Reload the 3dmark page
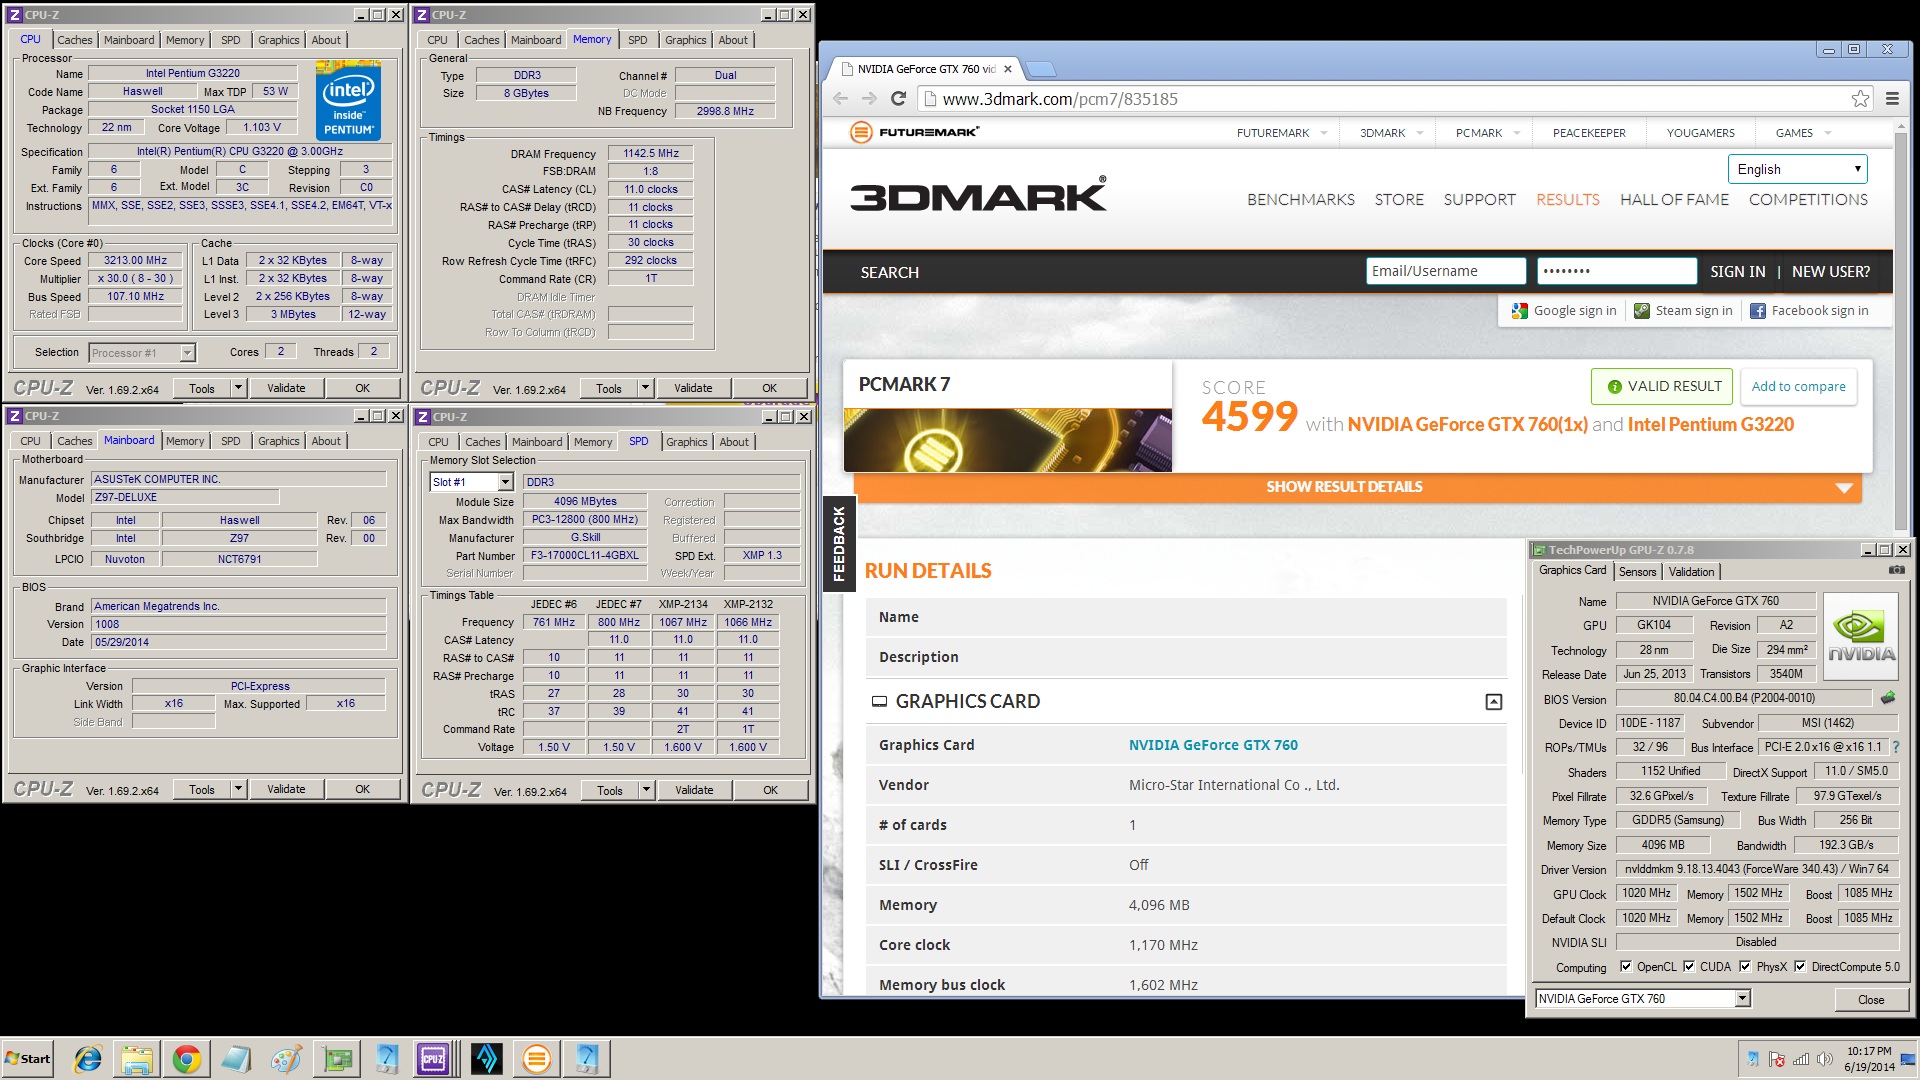This screenshot has width=1920, height=1080. [x=898, y=99]
